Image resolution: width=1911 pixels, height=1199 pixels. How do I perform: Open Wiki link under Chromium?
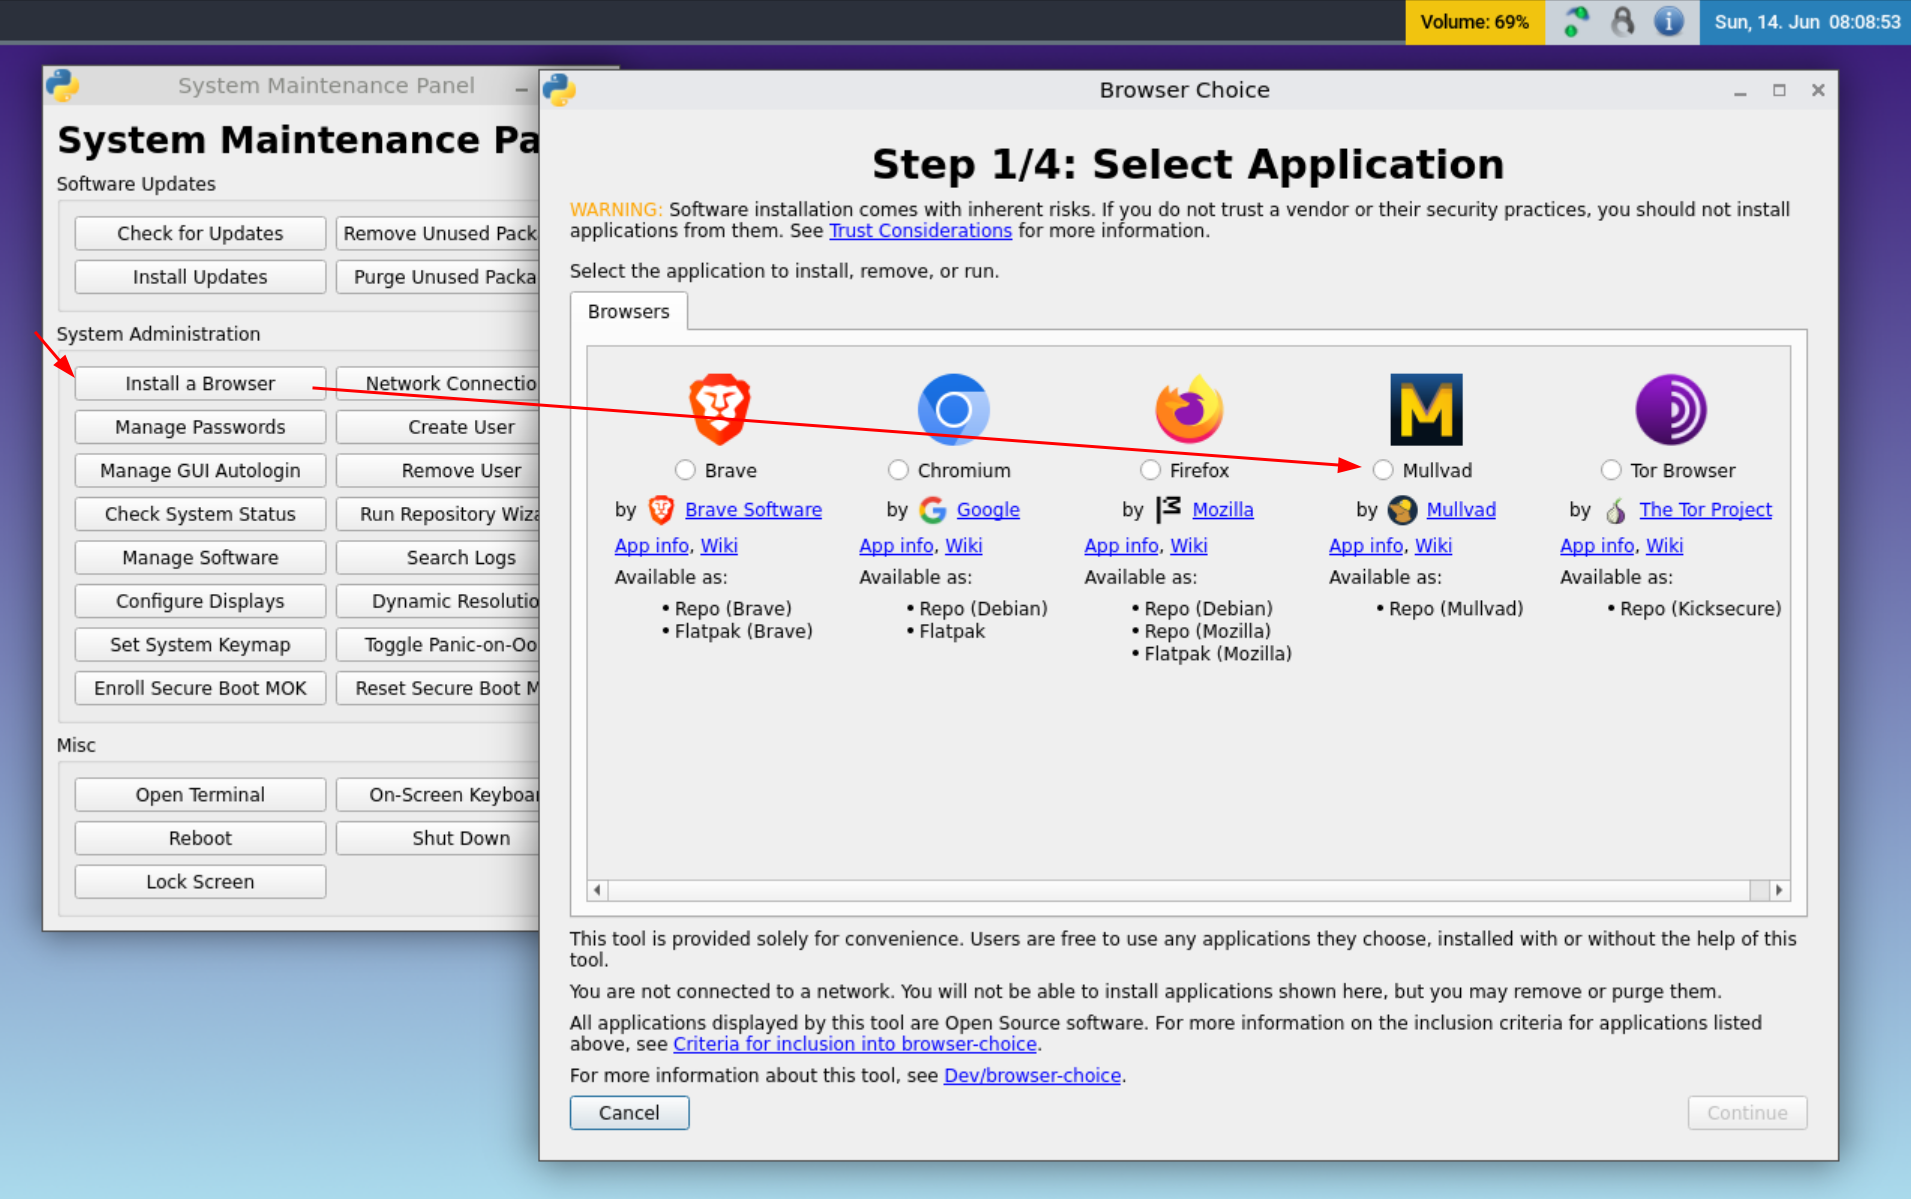coord(964,546)
